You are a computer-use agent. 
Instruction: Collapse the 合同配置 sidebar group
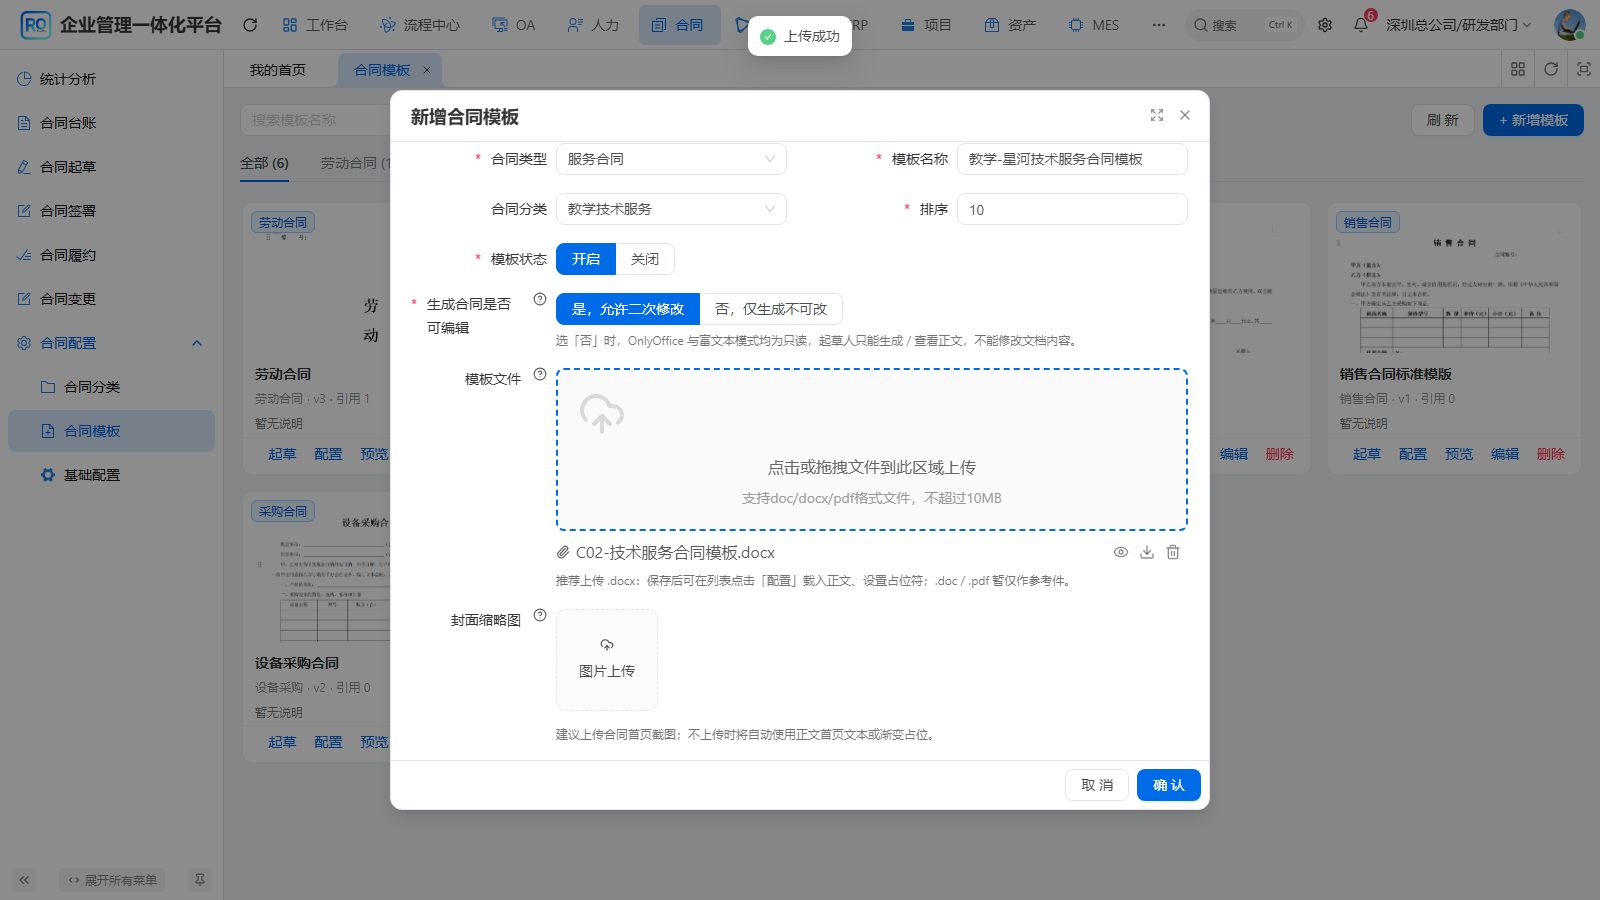click(111, 343)
